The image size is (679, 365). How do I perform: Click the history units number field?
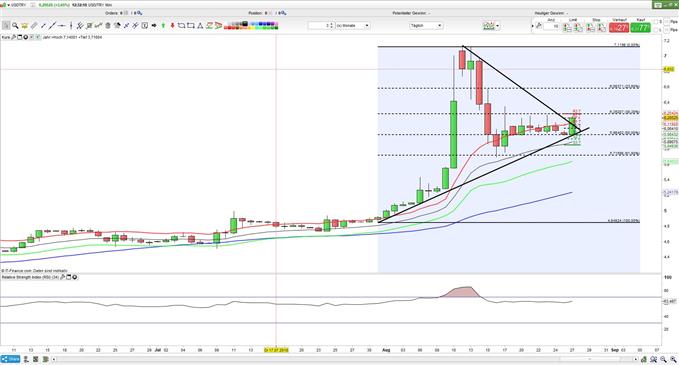[x=321, y=26]
